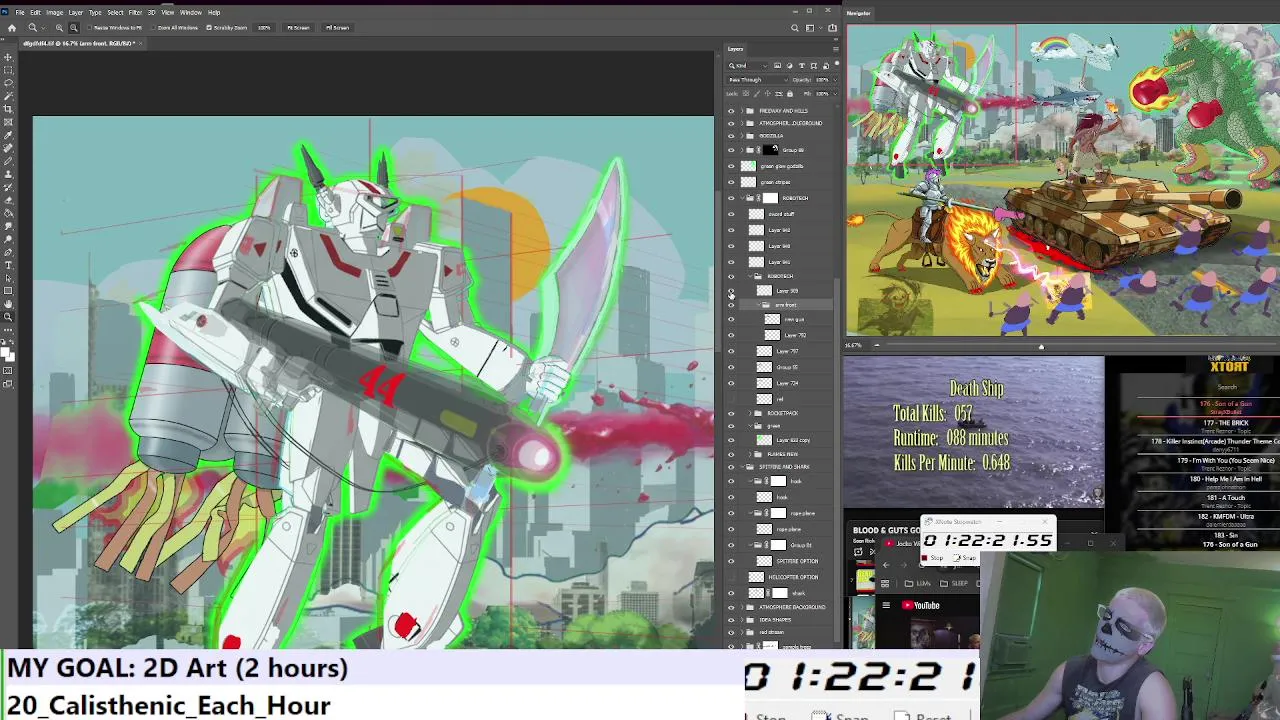This screenshot has height=720, width=1280.
Task: Select the Rectangular Marquee tool
Action: tap(8, 70)
